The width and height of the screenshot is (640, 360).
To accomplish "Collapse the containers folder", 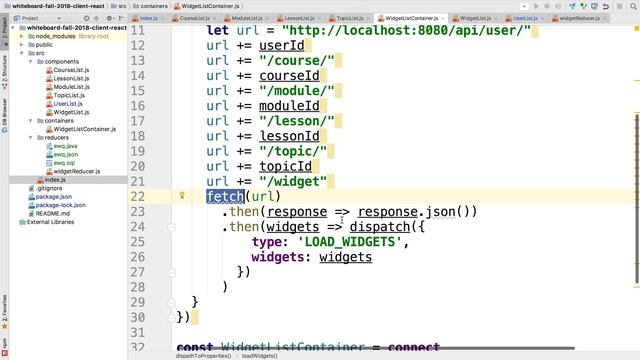I will [31, 121].
